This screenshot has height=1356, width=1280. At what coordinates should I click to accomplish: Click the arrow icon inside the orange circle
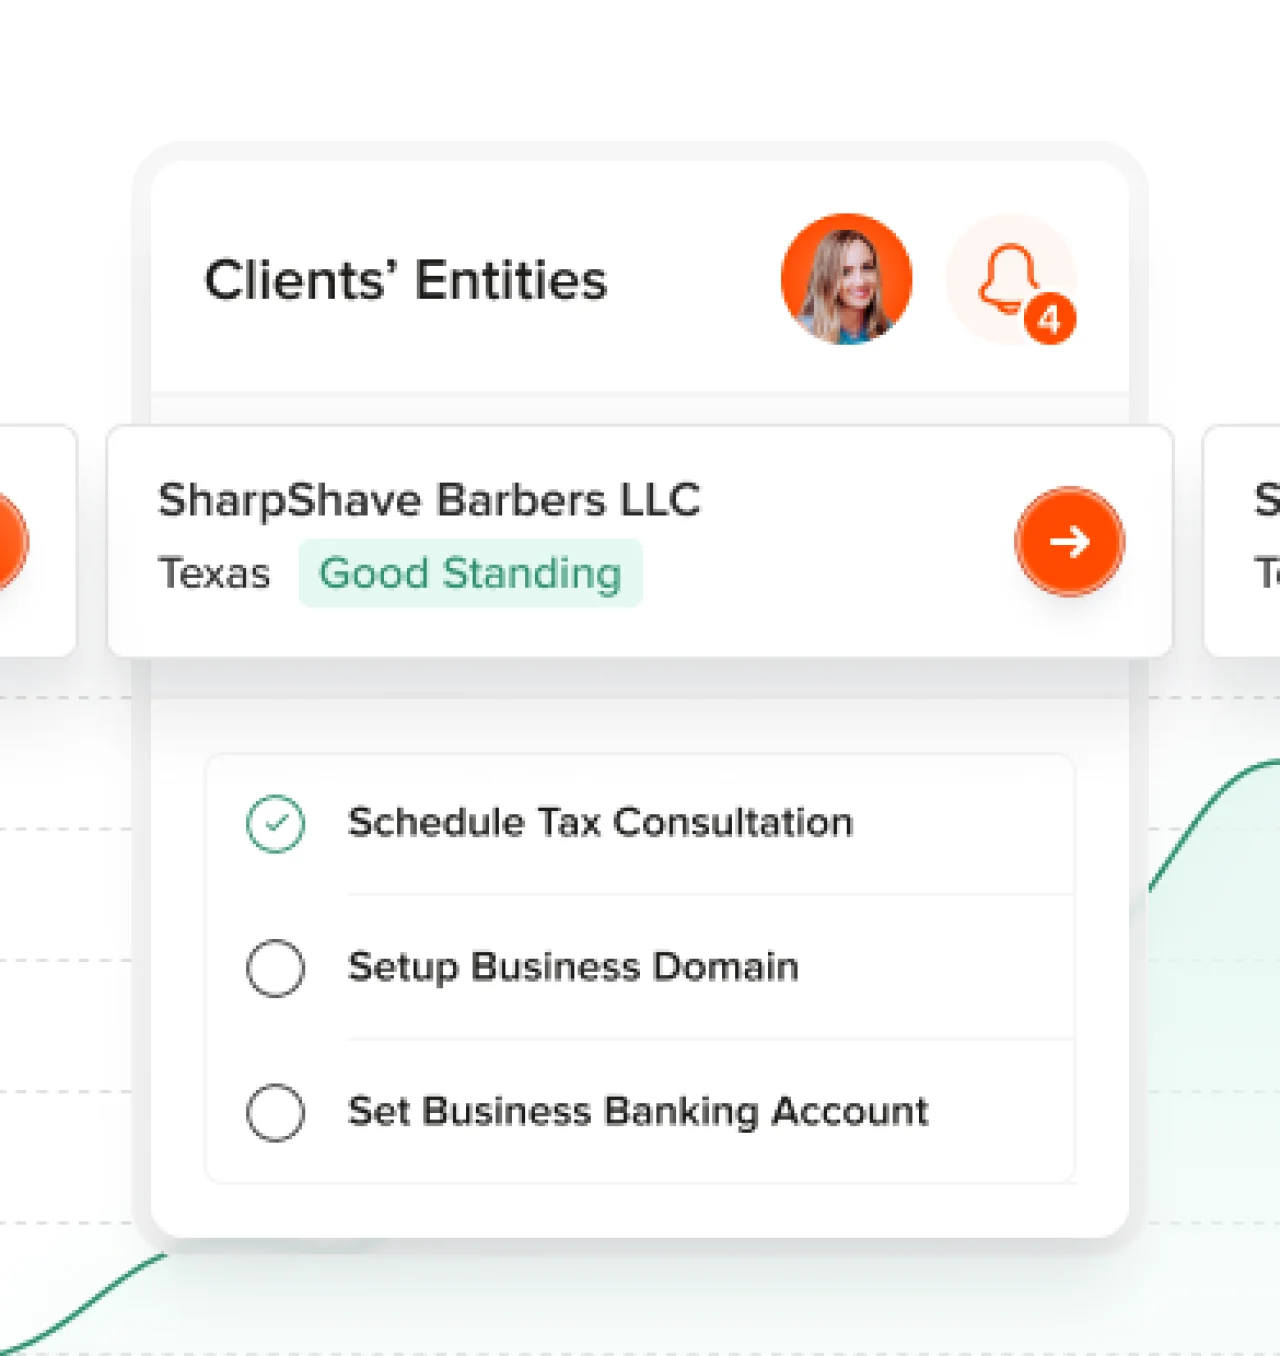(x=1069, y=541)
